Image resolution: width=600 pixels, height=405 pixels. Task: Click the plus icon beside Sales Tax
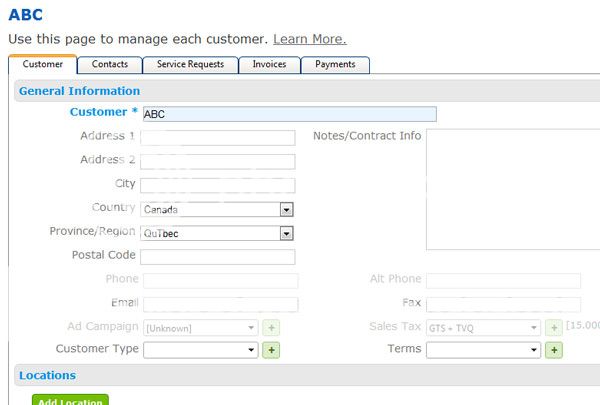554,327
